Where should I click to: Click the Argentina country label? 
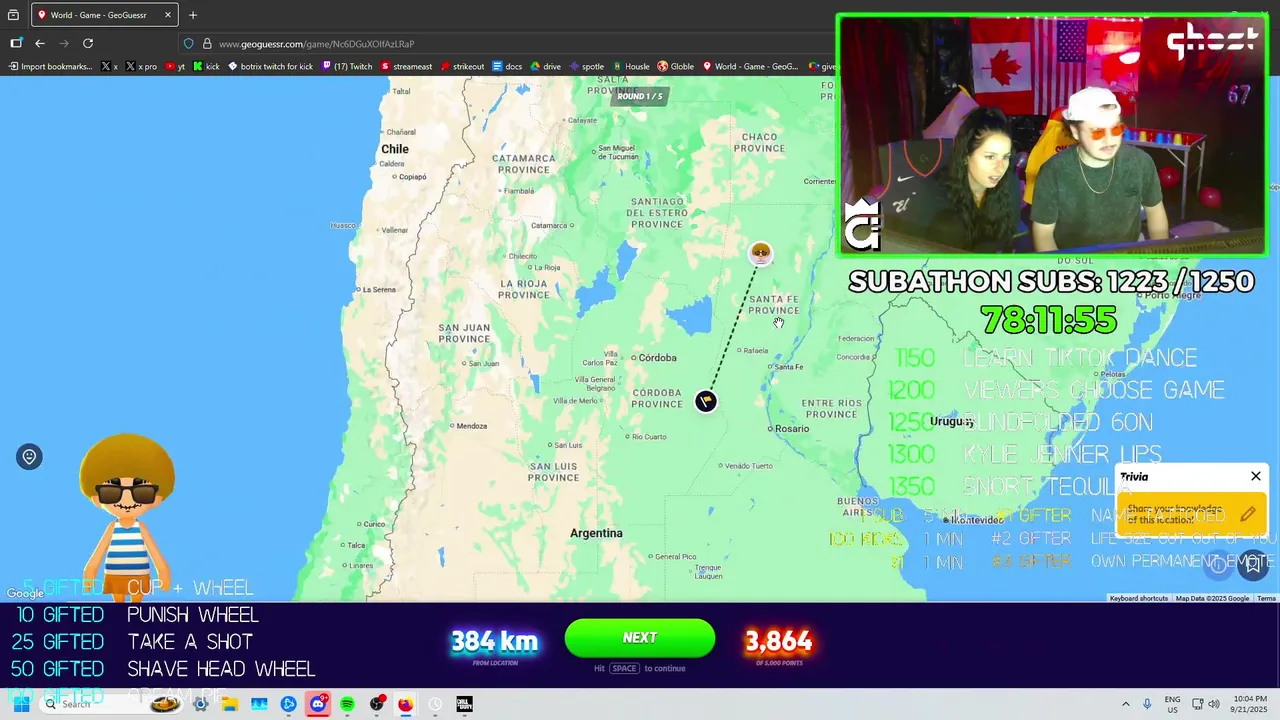(596, 533)
